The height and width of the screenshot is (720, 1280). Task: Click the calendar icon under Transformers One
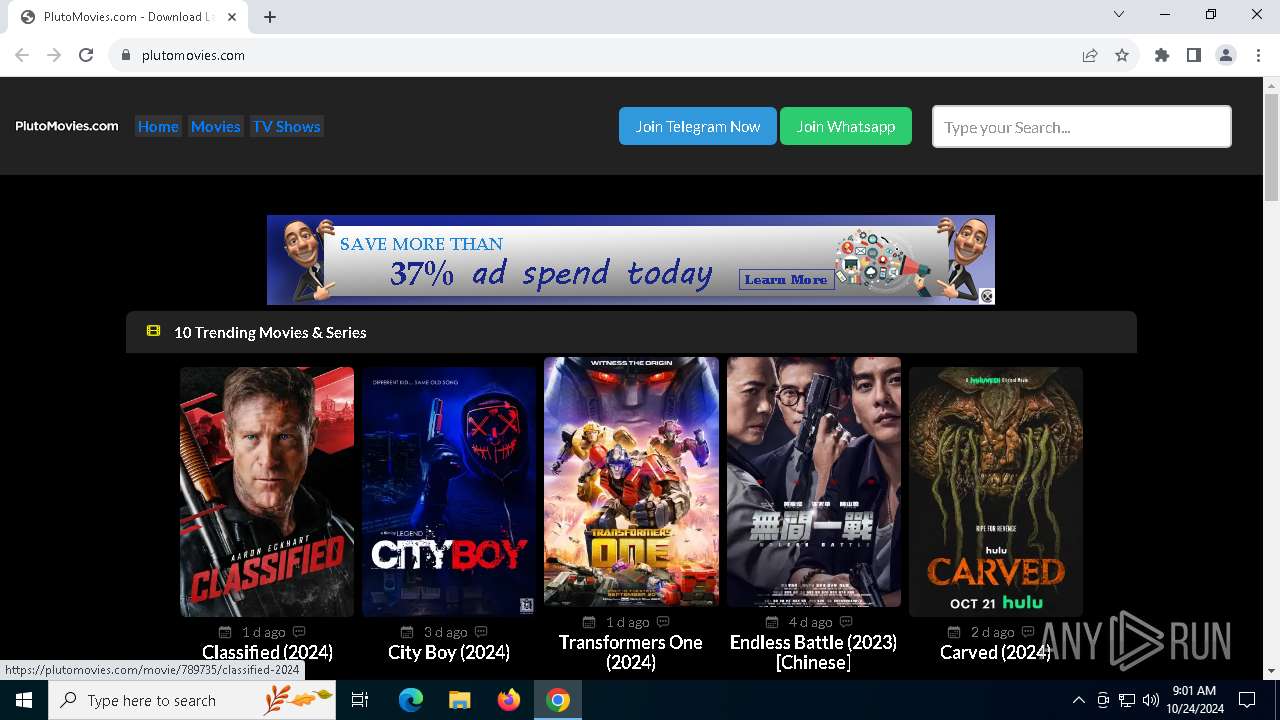tap(589, 622)
